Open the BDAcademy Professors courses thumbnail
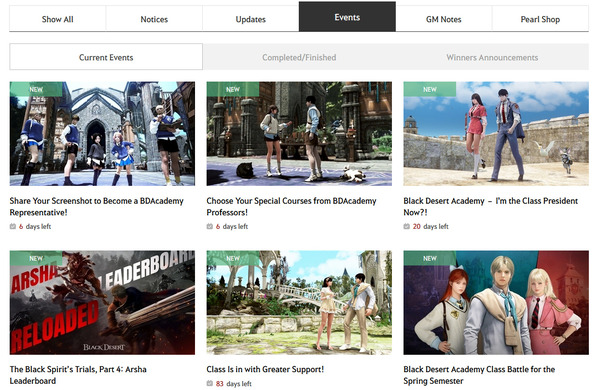Screen dimensions: 599x390 pyautogui.click(x=299, y=134)
